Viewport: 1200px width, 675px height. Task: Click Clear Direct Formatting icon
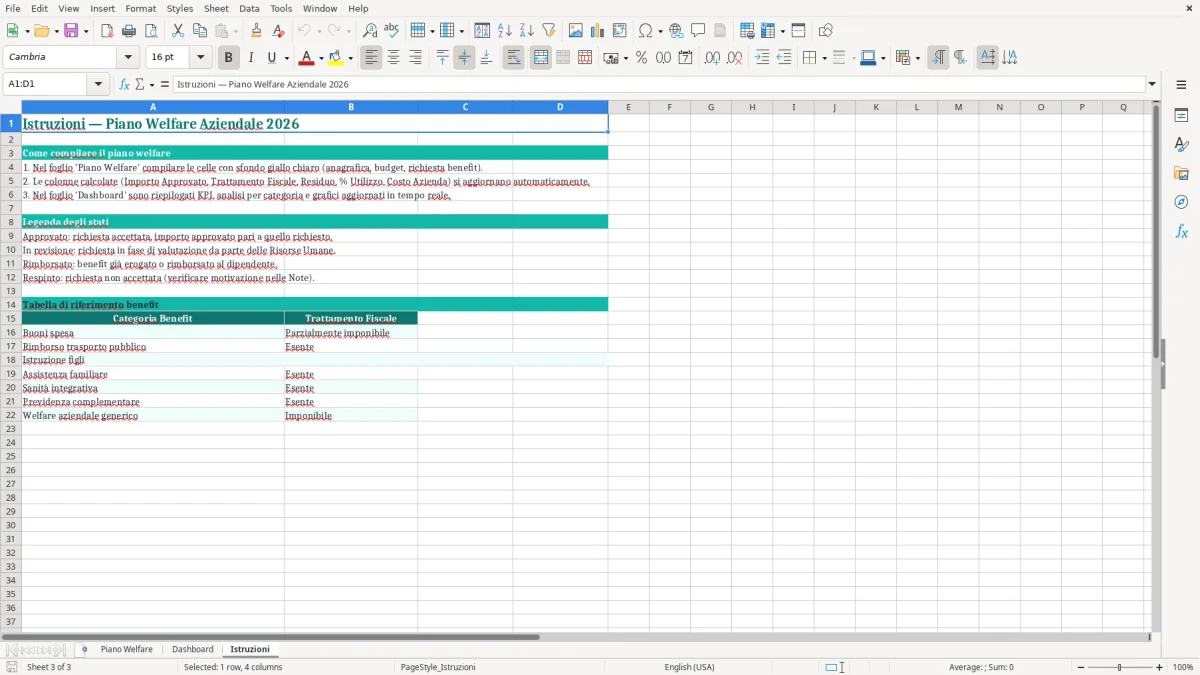click(x=279, y=31)
